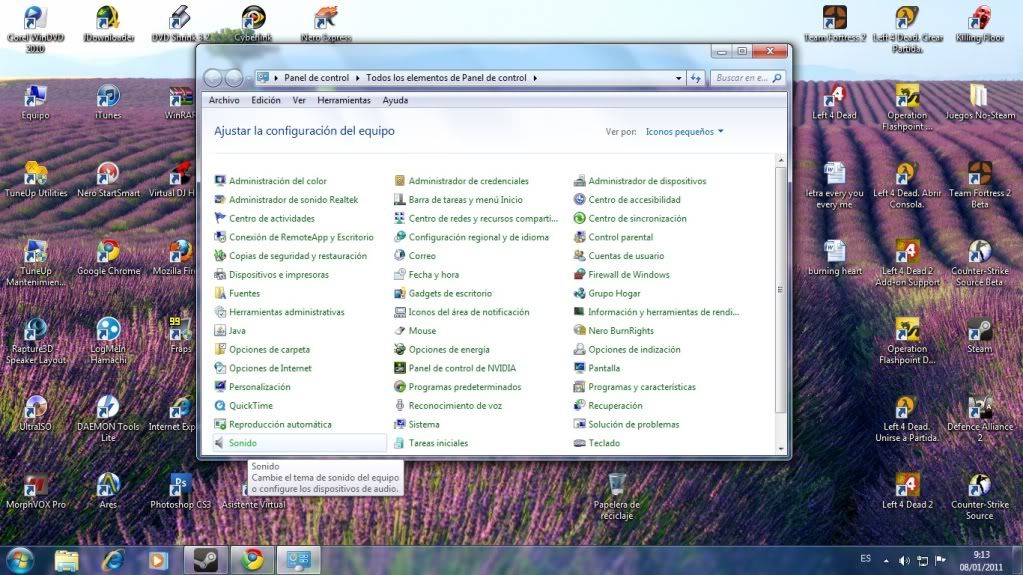Open Programas y características
This screenshot has width=1023, height=575.
click(x=641, y=386)
